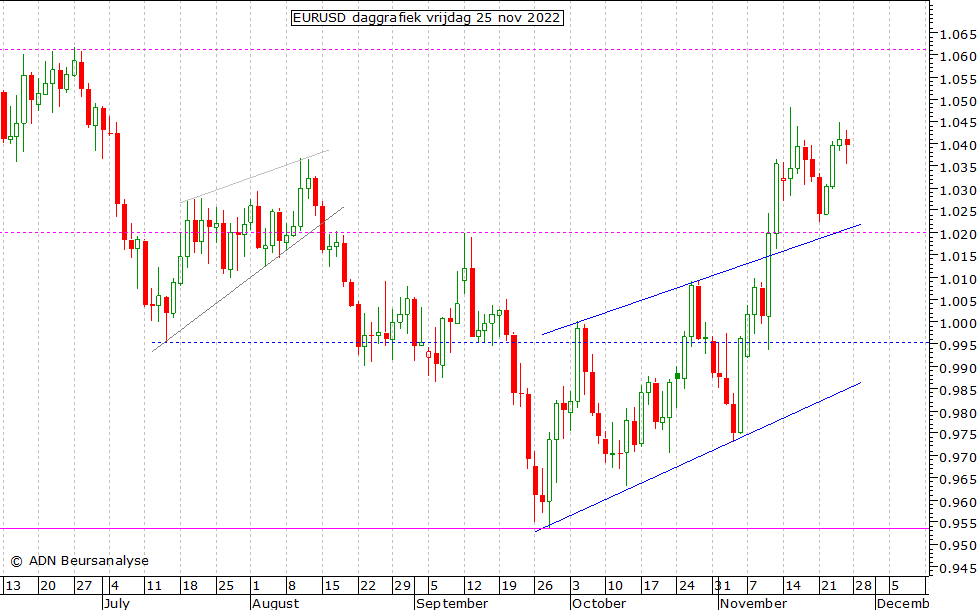Click the 0.995 price axis label
980x610 pixels.
[958, 346]
